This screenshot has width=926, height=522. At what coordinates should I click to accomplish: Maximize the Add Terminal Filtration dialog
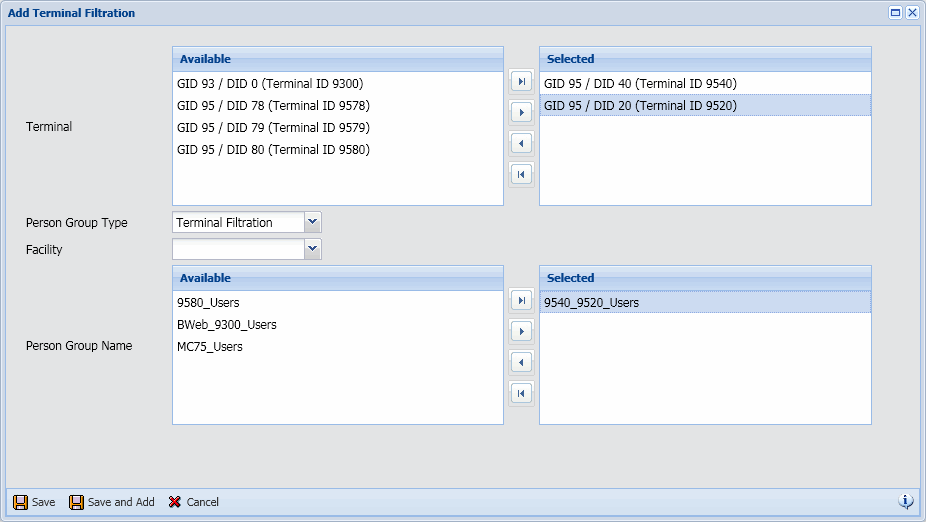[x=896, y=13]
